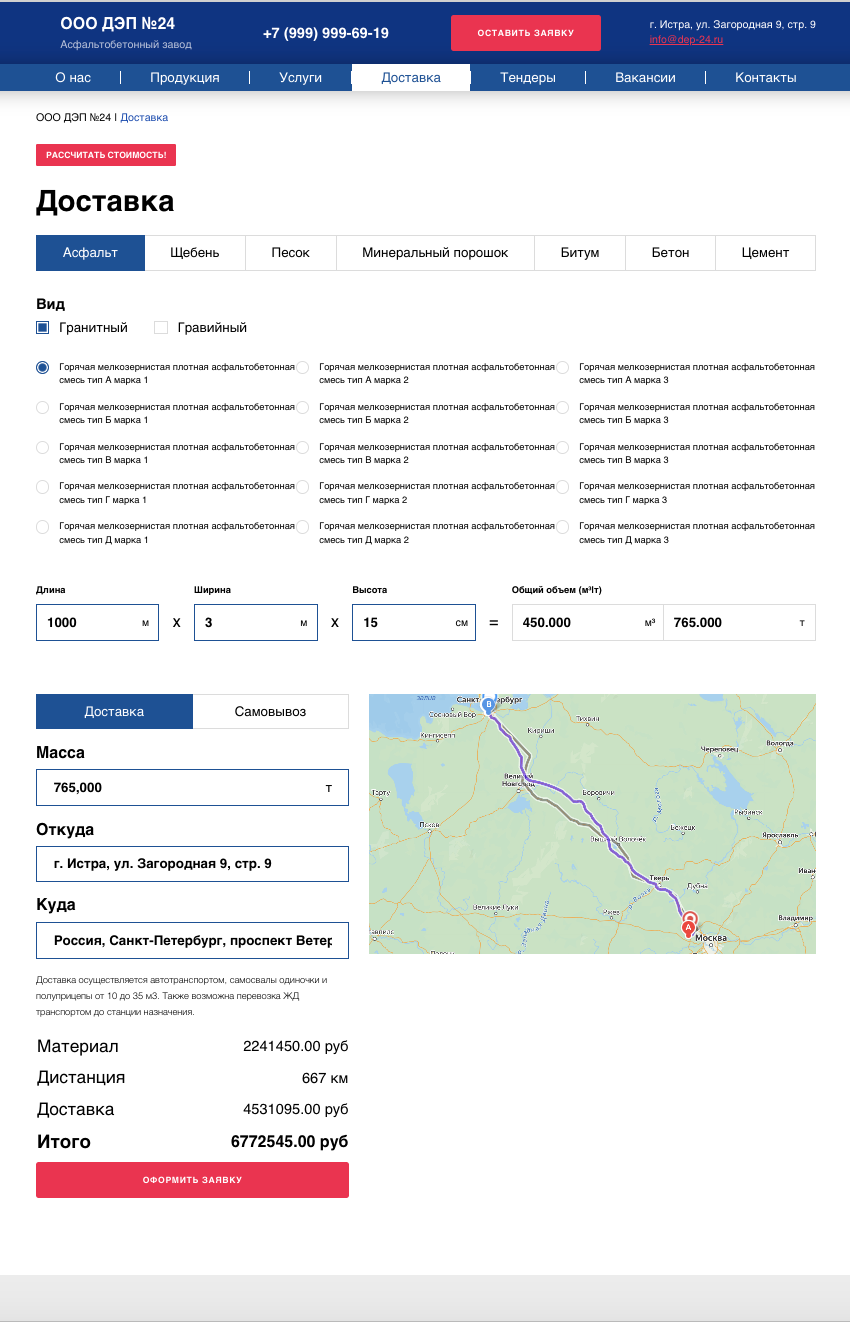
Task: Click the Доставка breadcrumb link
Action: click(144, 118)
